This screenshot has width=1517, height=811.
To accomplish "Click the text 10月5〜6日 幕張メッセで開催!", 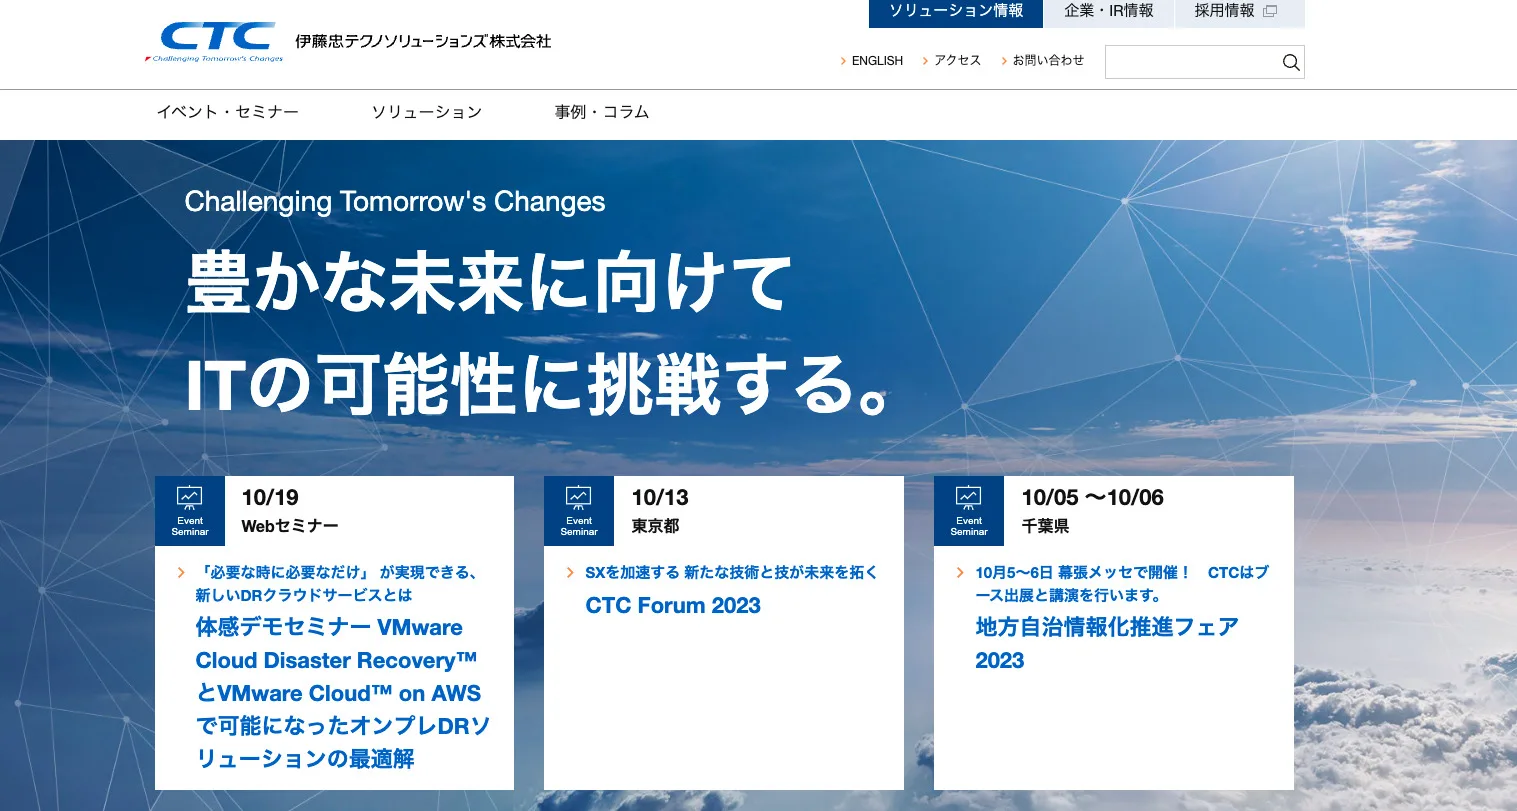I will pos(1083,572).
